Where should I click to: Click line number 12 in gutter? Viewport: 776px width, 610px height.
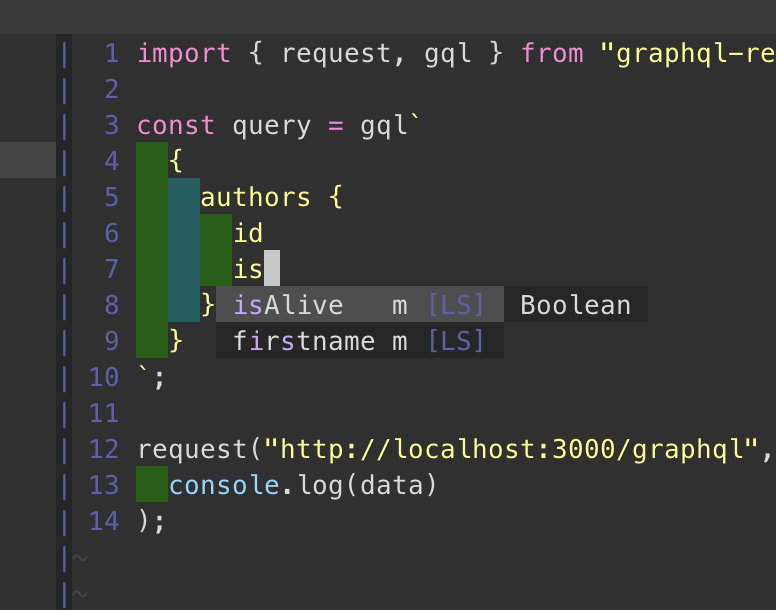click(x=104, y=449)
